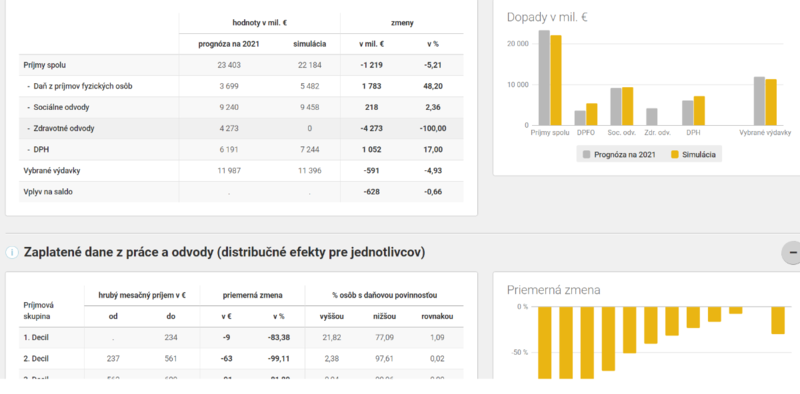Toggle Prognóza na 2021 legend entry
800x394 pixels.
pos(619,154)
